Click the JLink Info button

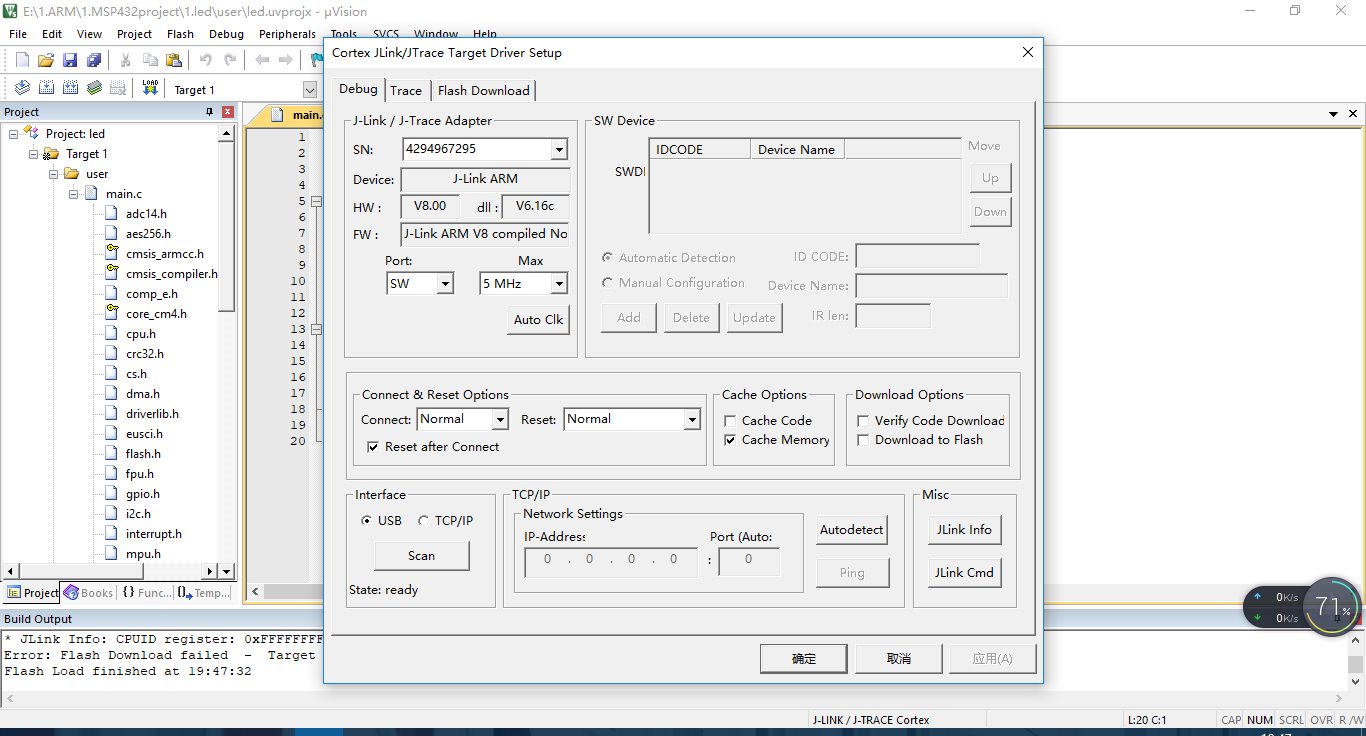coord(964,530)
